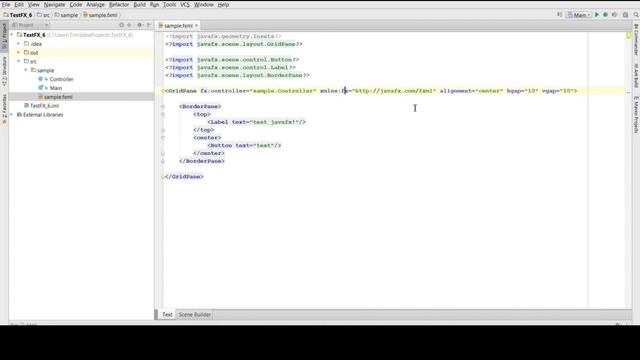This screenshot has height=360, width=640.
Task: Toggle the Favorites tool window side tab
Action: [x=4, y=108]
